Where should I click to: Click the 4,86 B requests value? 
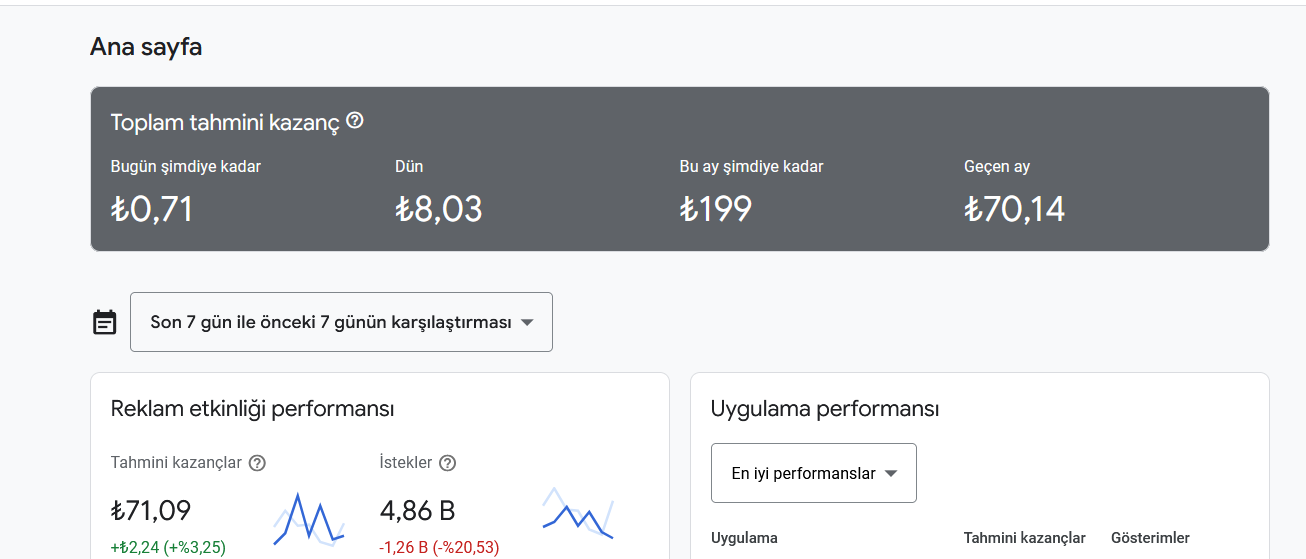pos(418,511)
